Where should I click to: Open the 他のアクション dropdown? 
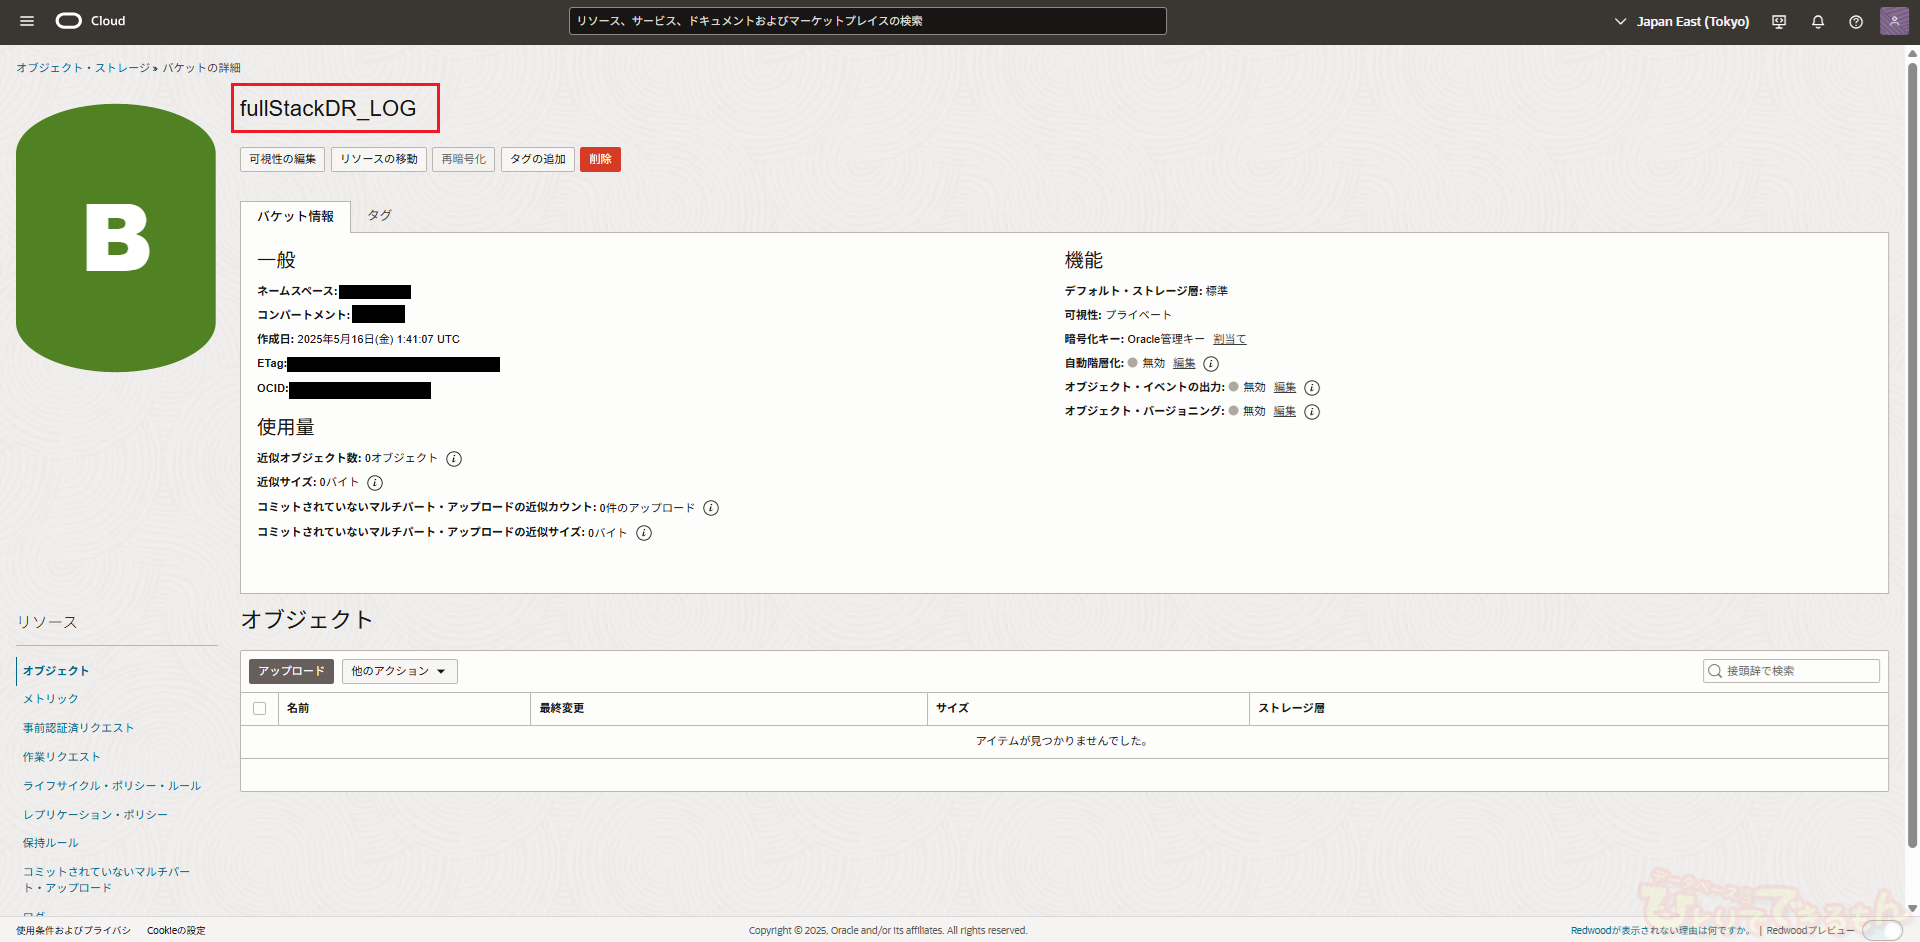(399, 672)
